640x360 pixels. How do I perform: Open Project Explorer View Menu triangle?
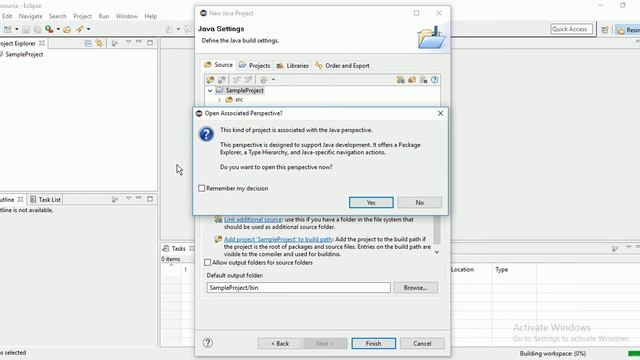click(128, 42)
